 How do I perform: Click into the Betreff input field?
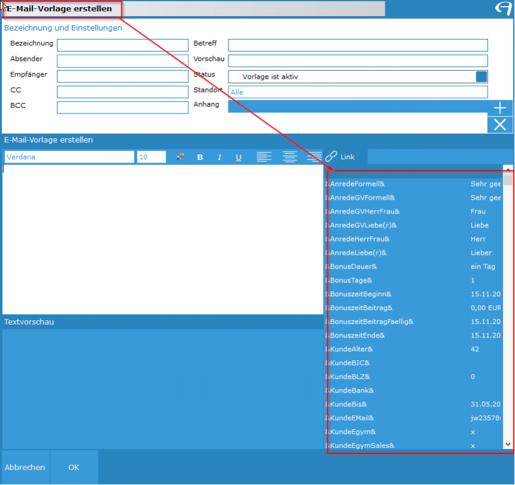click(358, 45)
